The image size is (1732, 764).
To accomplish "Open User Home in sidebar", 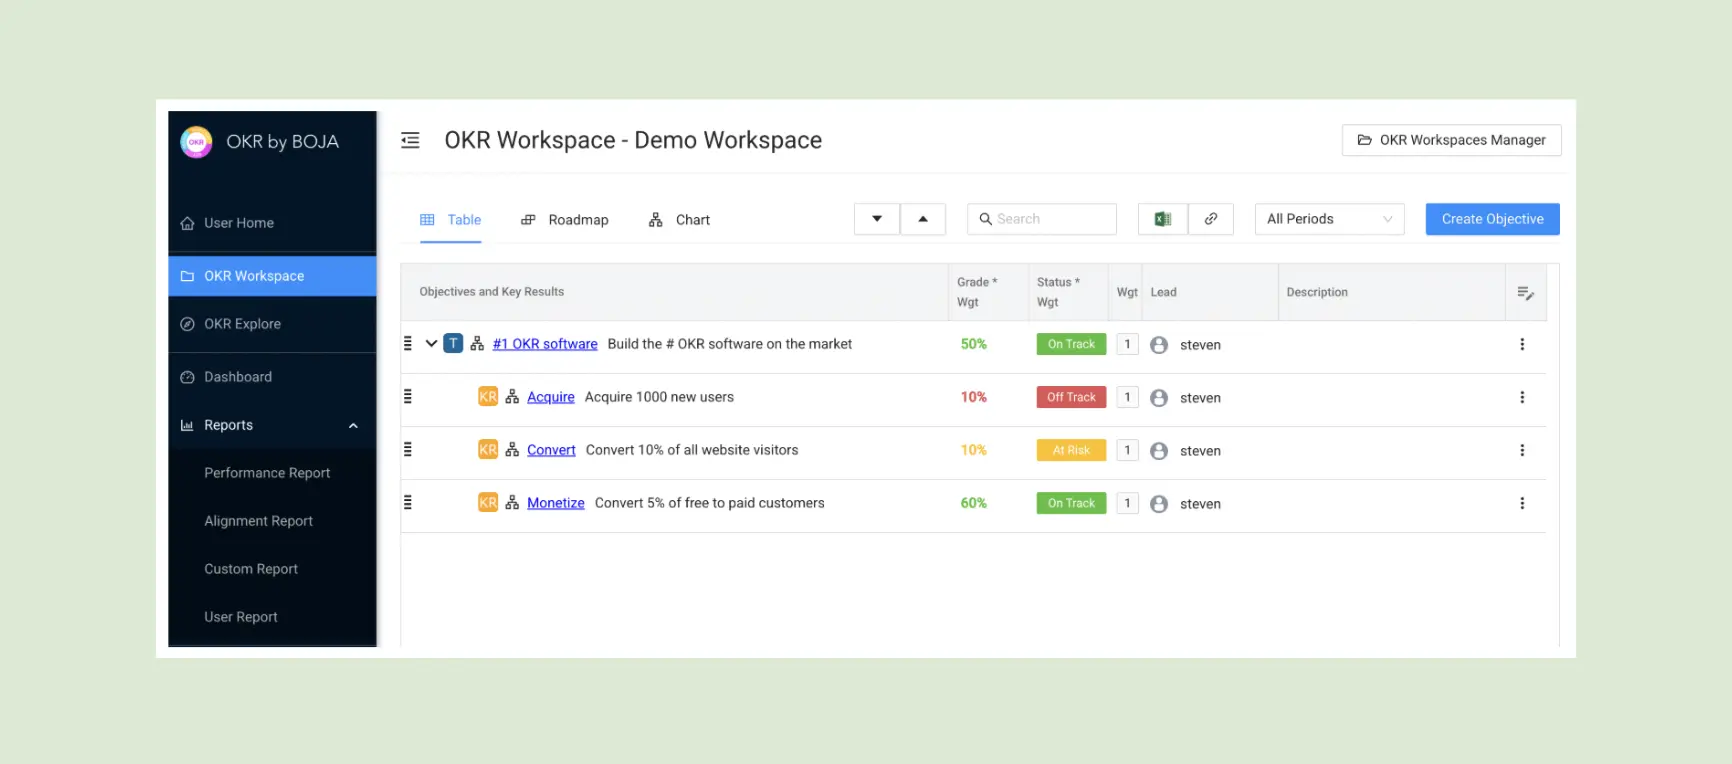I will (272, 223).
